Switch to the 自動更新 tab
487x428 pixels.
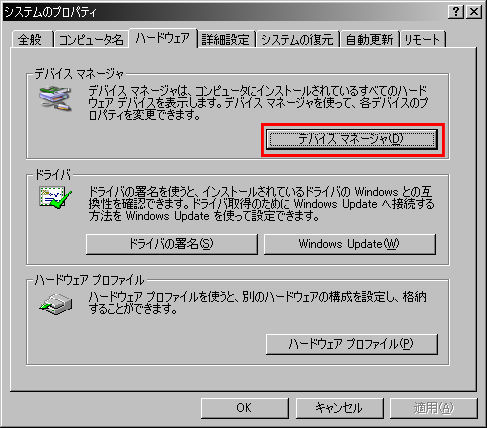pos(369,39)
